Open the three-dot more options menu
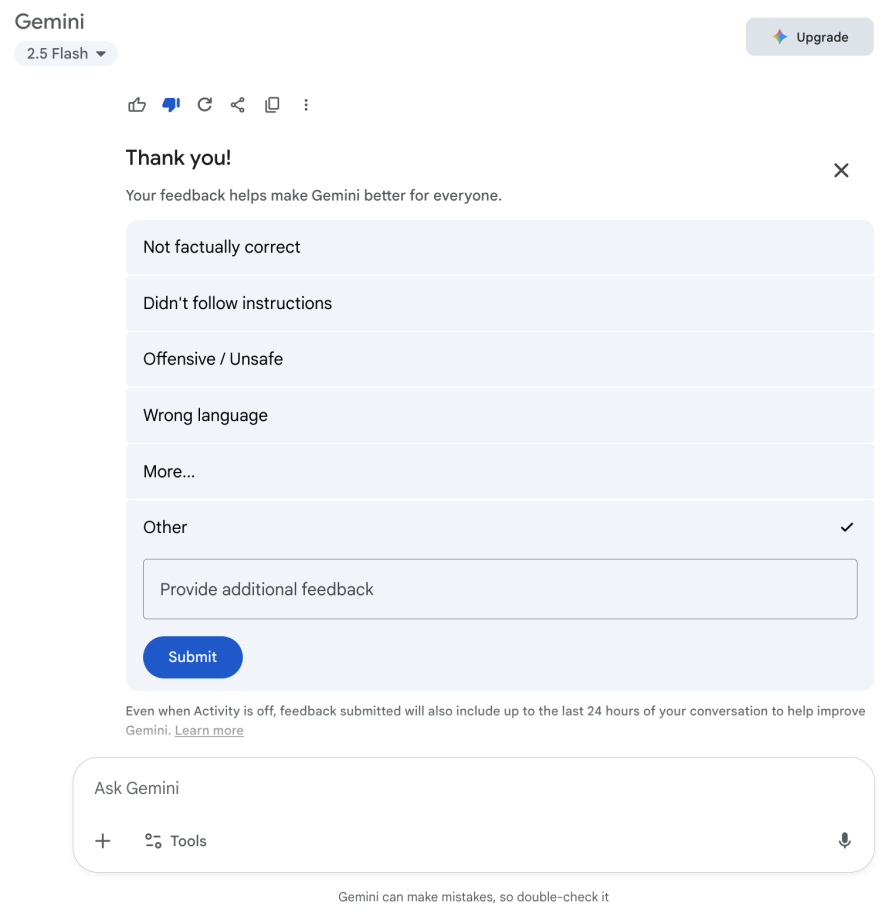Screen dimensions: 895x923 [306, 105]
